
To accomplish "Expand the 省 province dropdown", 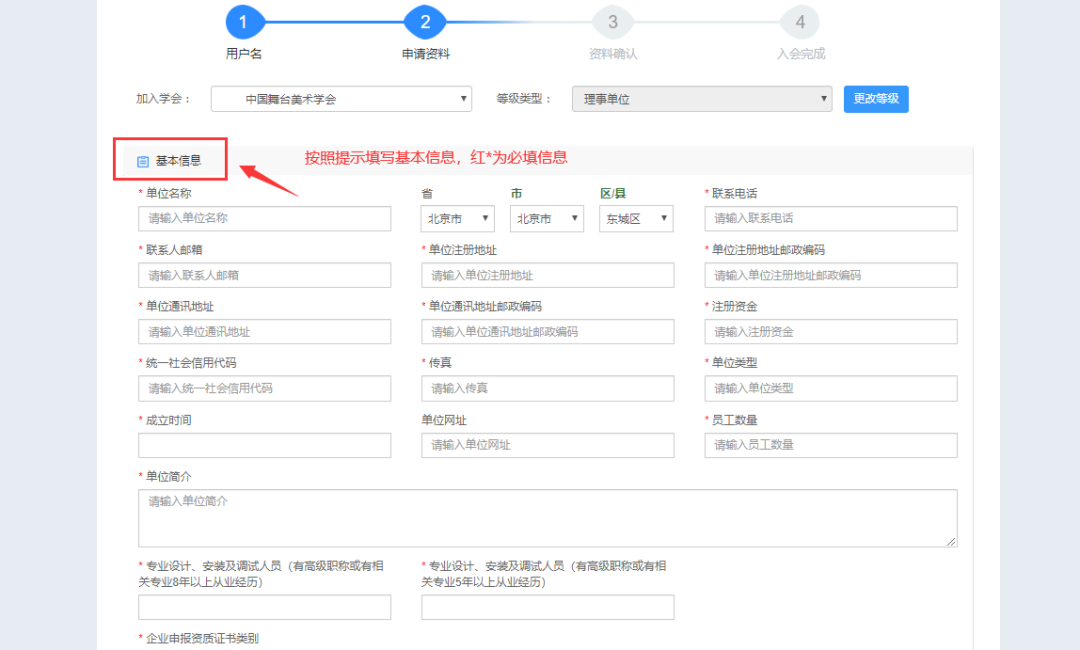I will (x=458, y=219).
